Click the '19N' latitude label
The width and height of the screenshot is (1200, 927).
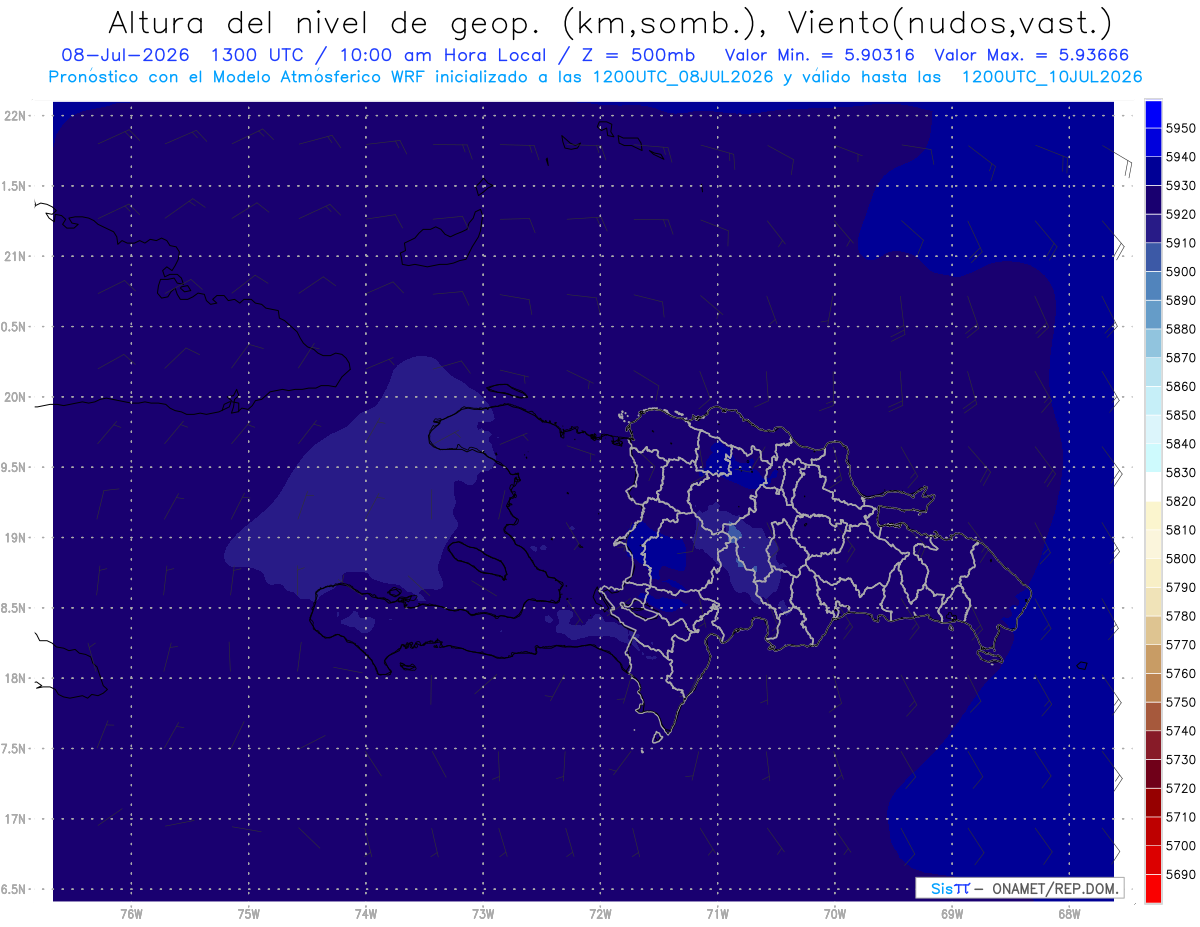[x=14, y=538]
